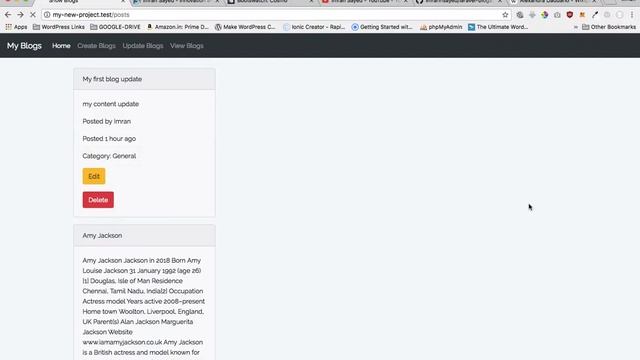640x360 pixels.
Task: Click the down-arrow download extension icon
Action: pos(532,15)
